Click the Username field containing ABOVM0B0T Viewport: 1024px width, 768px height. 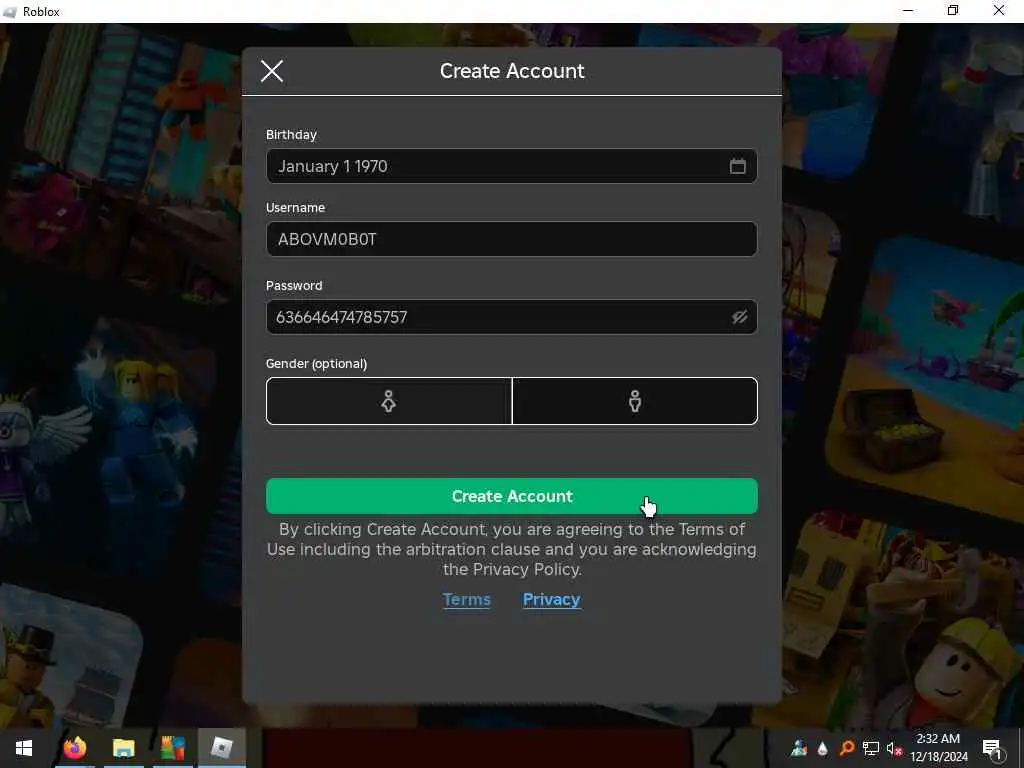(511, 239)
